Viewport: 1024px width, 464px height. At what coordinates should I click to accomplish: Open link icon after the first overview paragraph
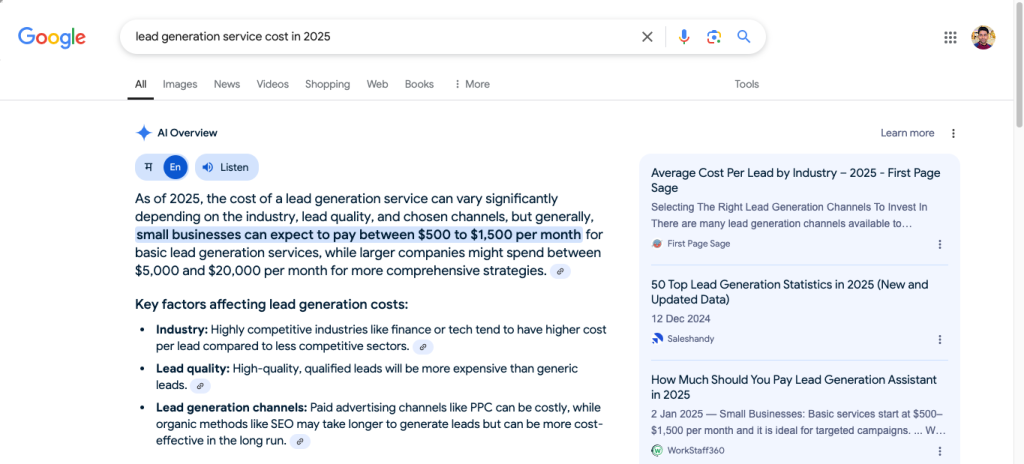pyautogui.click(x=560, y=271)
